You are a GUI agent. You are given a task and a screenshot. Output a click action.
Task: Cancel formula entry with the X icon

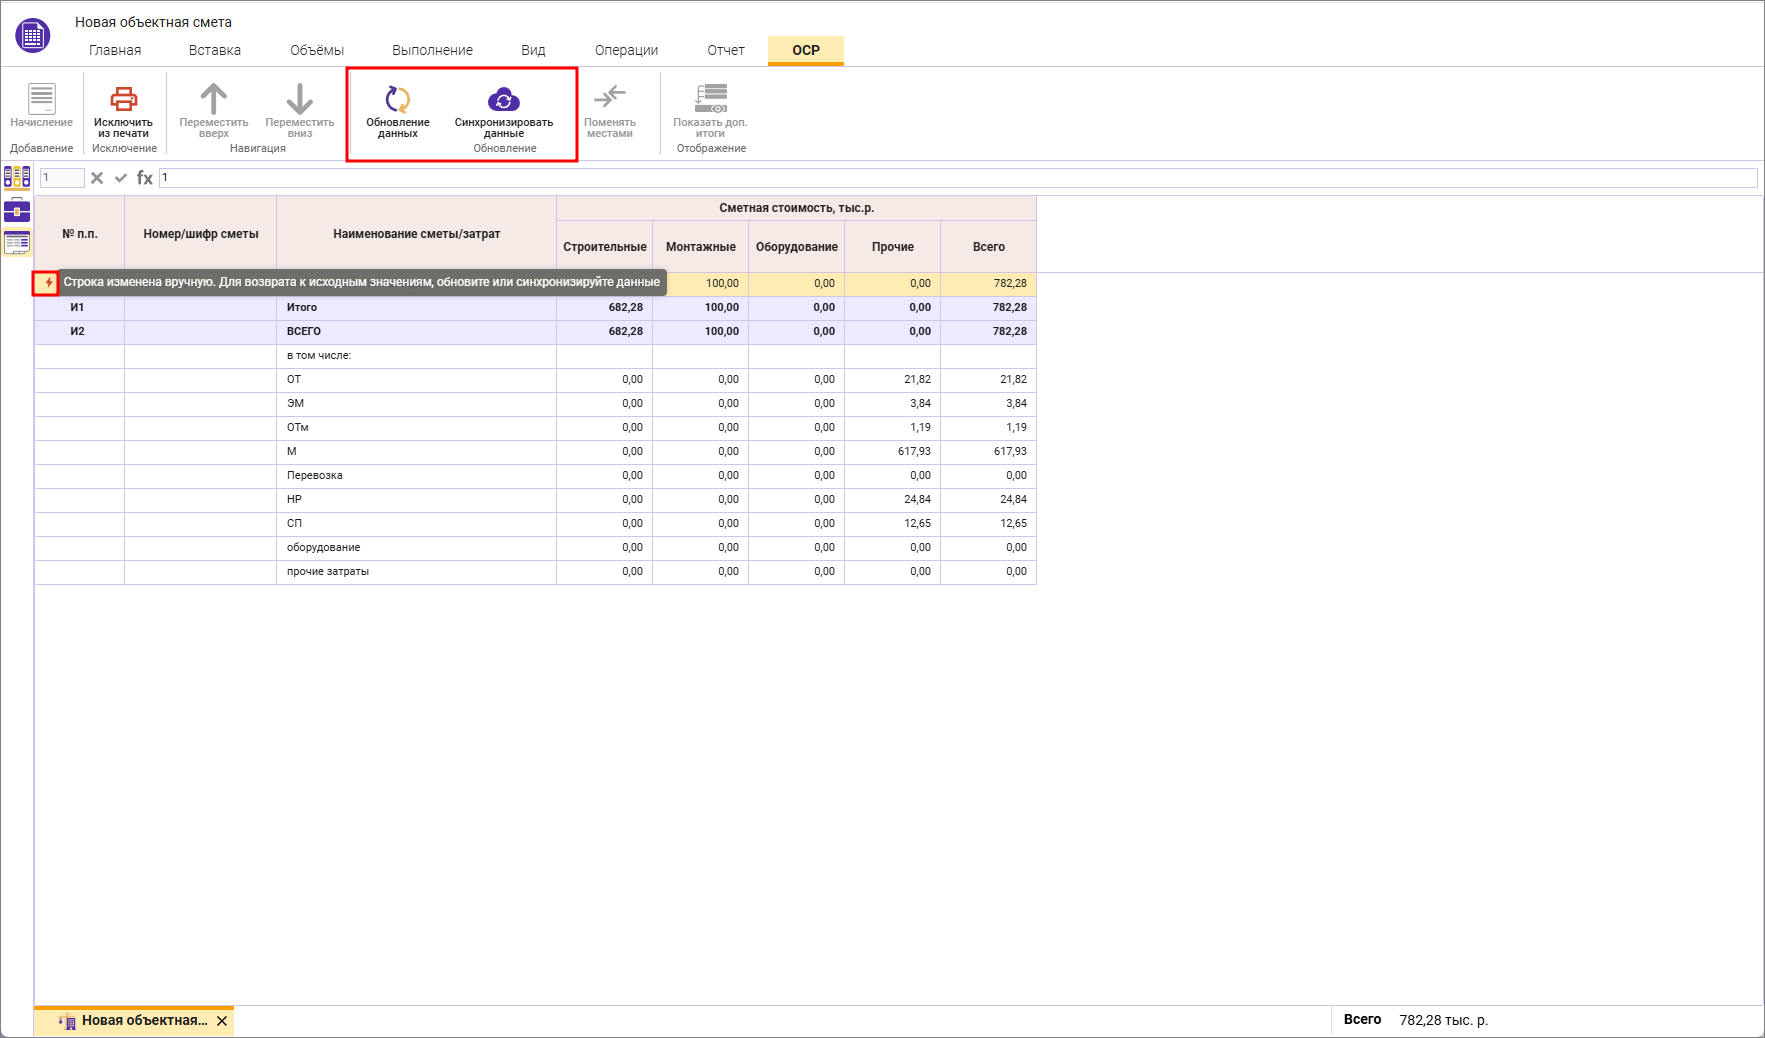click(97, 178)
